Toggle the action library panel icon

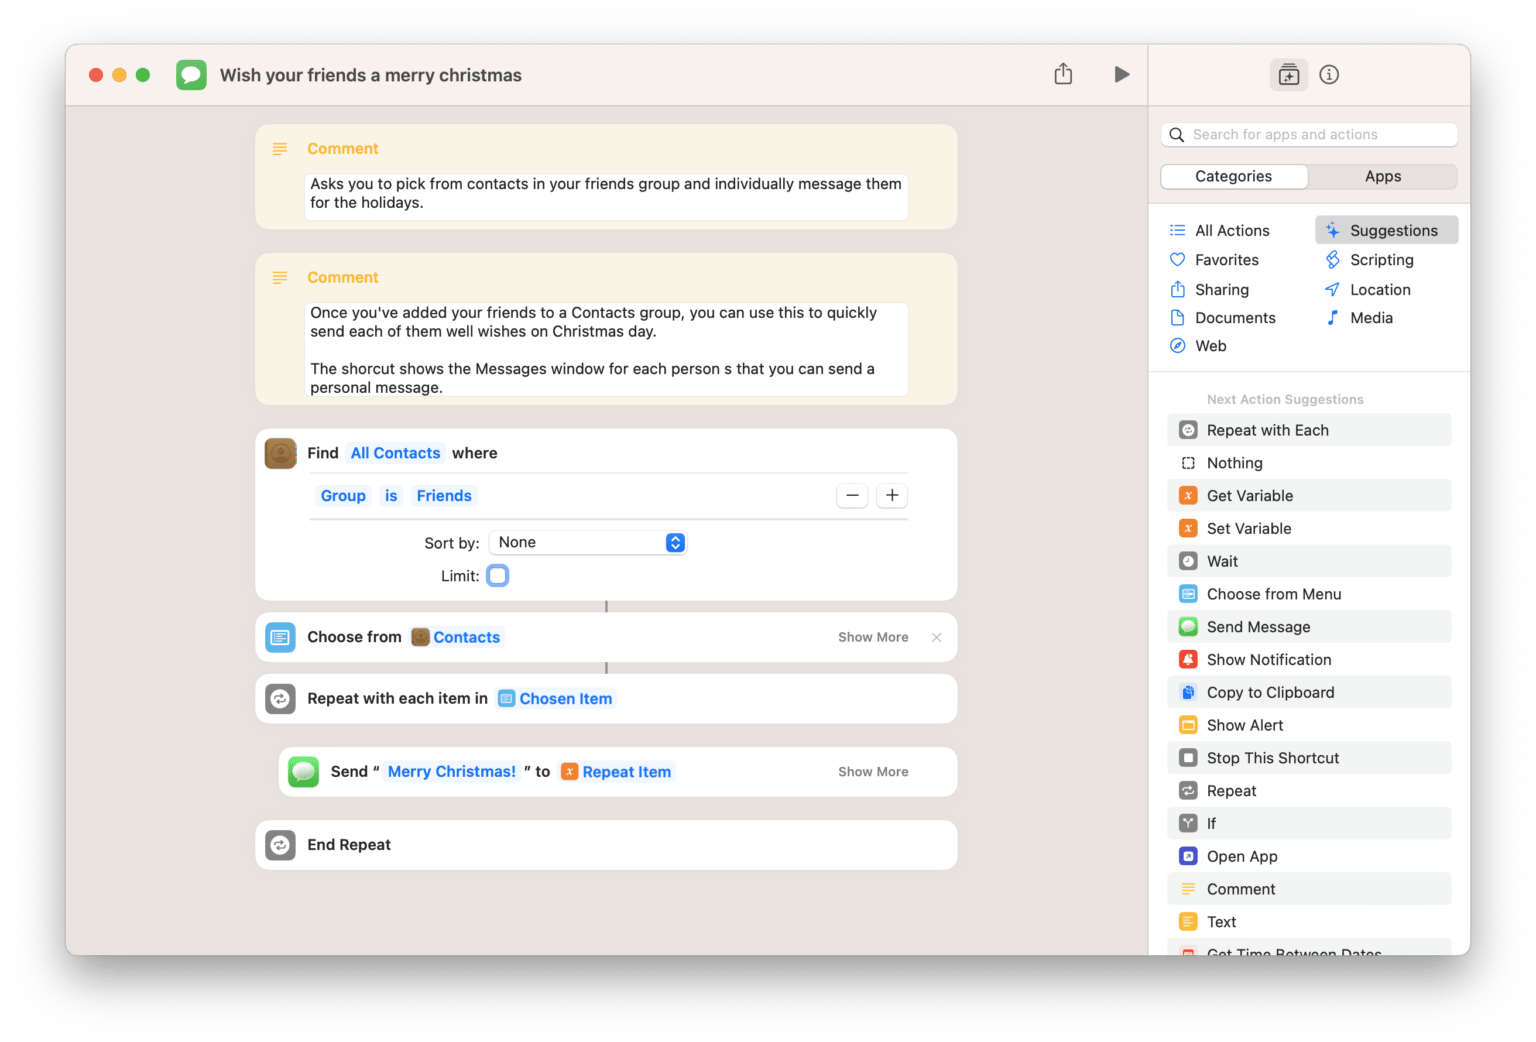(x=1288, y=75)
